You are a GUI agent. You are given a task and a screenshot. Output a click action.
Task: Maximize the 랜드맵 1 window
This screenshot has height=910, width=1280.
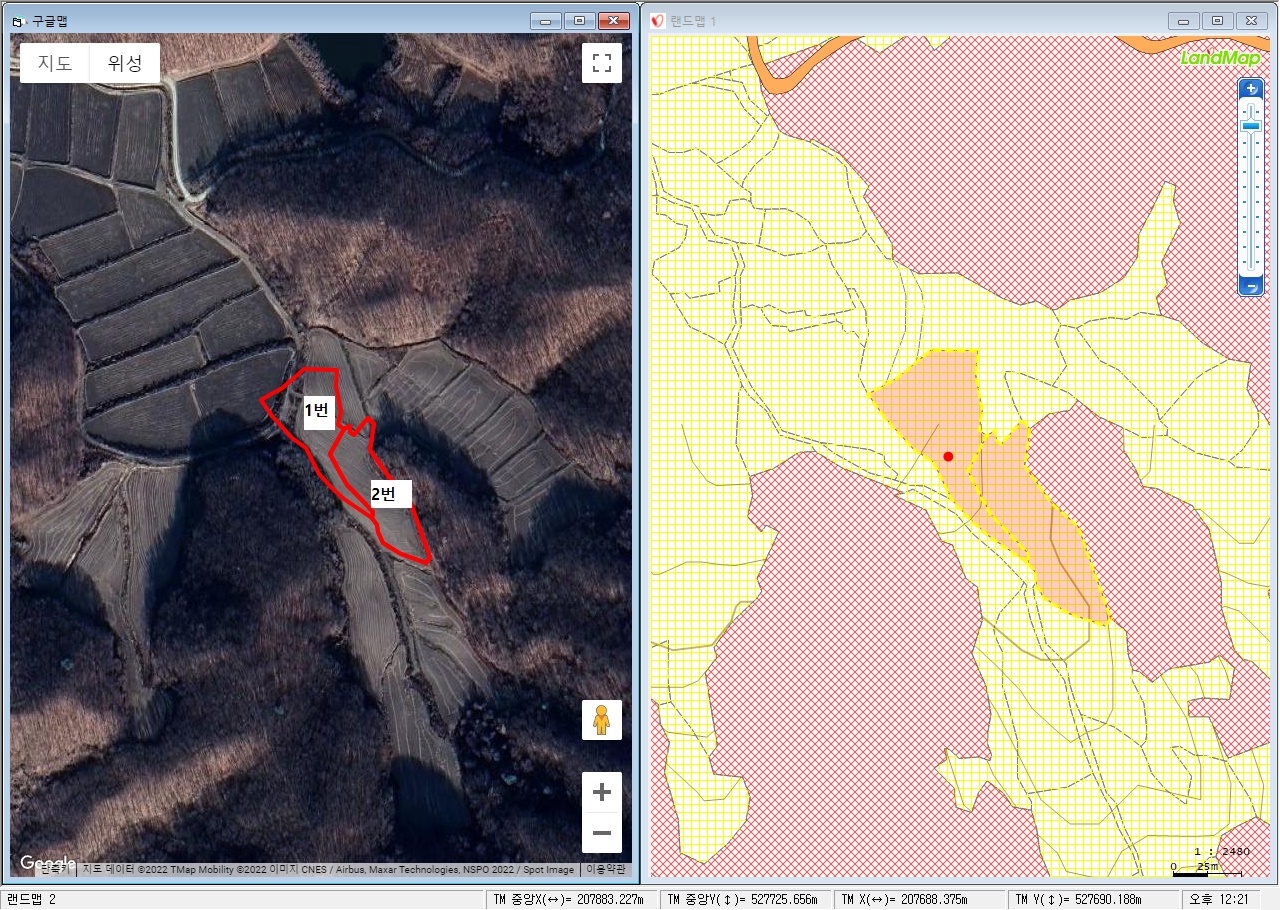[1217, 20]
